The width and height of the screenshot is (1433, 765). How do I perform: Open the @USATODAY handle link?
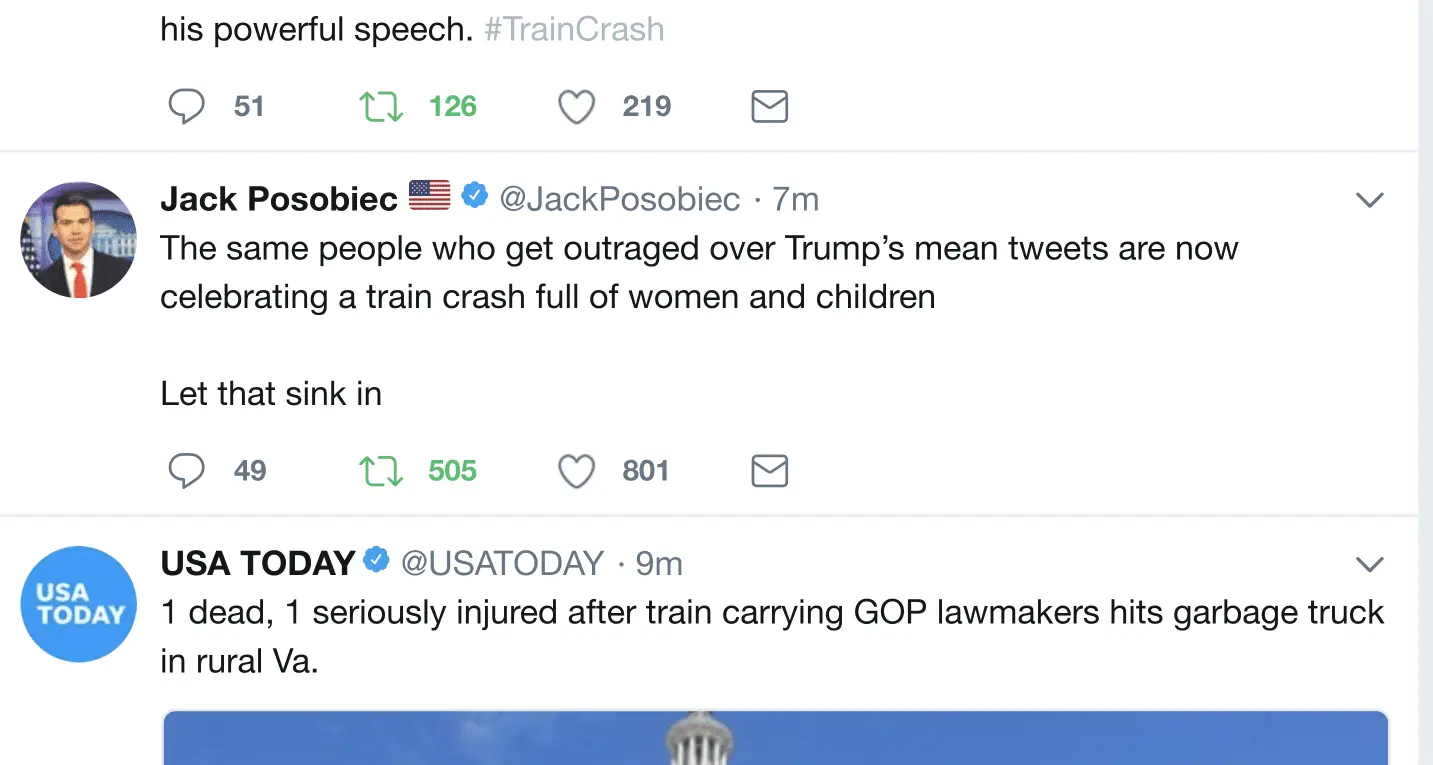502,563
